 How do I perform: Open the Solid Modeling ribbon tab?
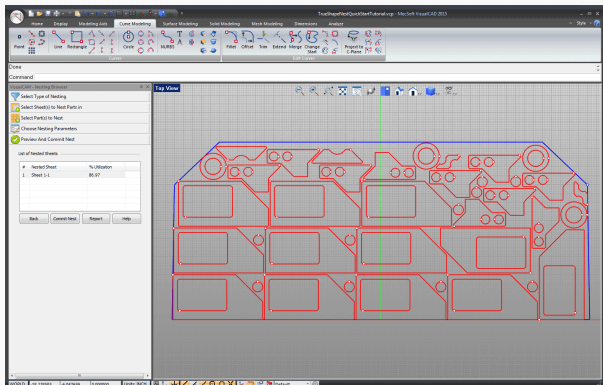225,24
